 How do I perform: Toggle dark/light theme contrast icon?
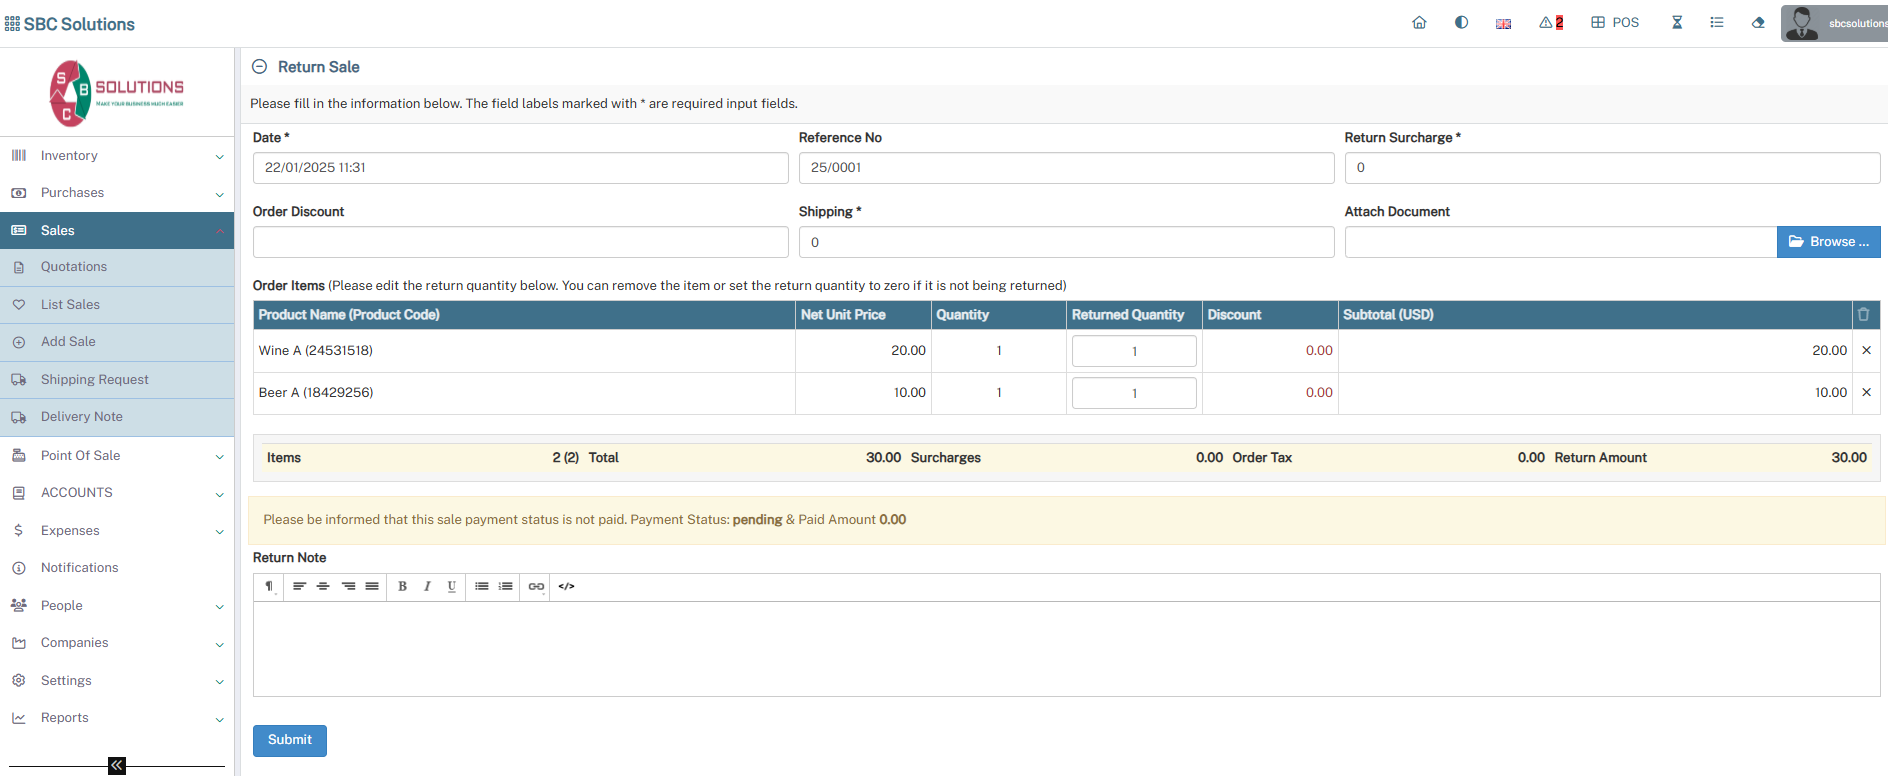1461,23
